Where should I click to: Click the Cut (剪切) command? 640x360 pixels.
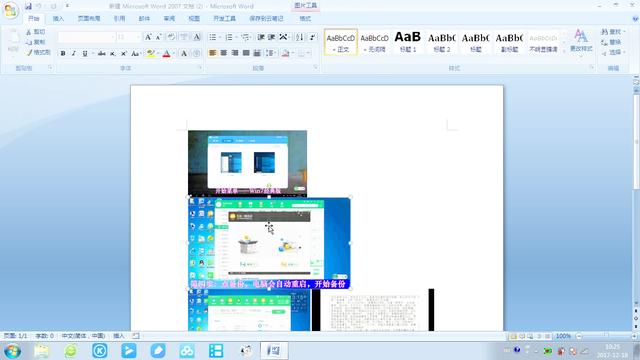click(36, 32)
